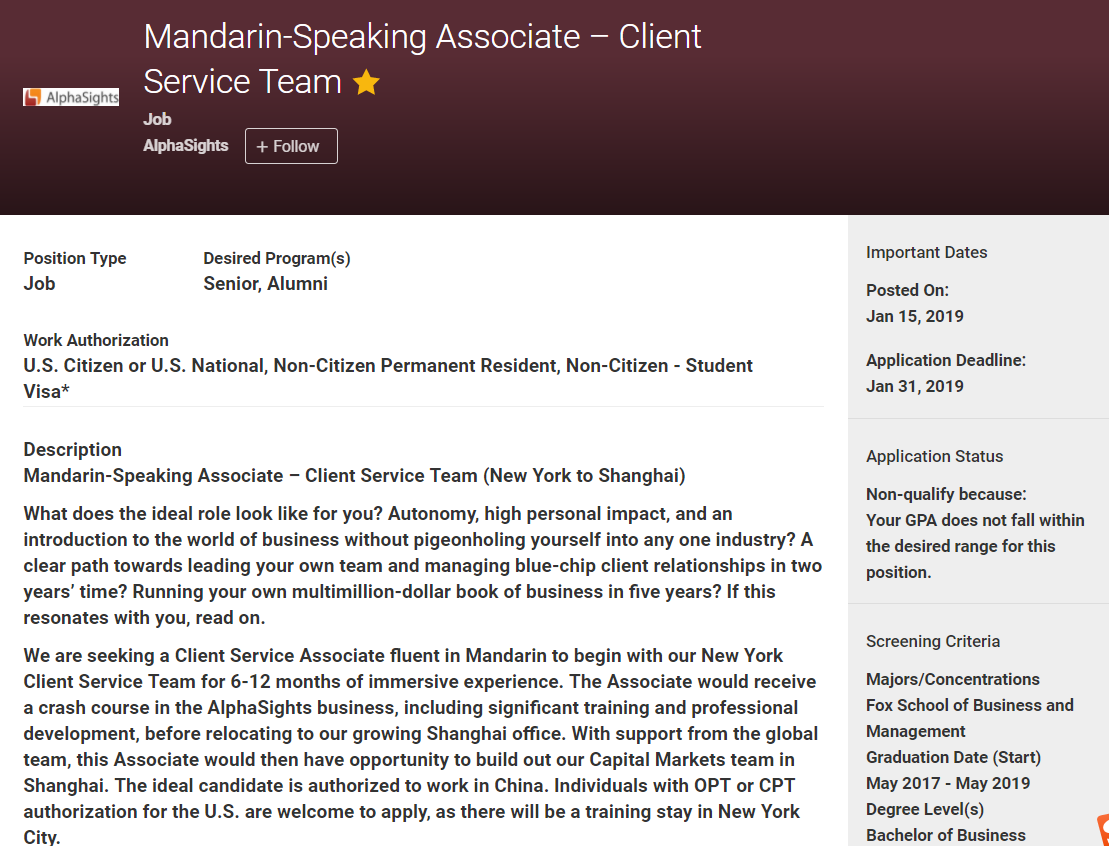
Task: Follow the AlphaSights employer
Action: point(291,146)
